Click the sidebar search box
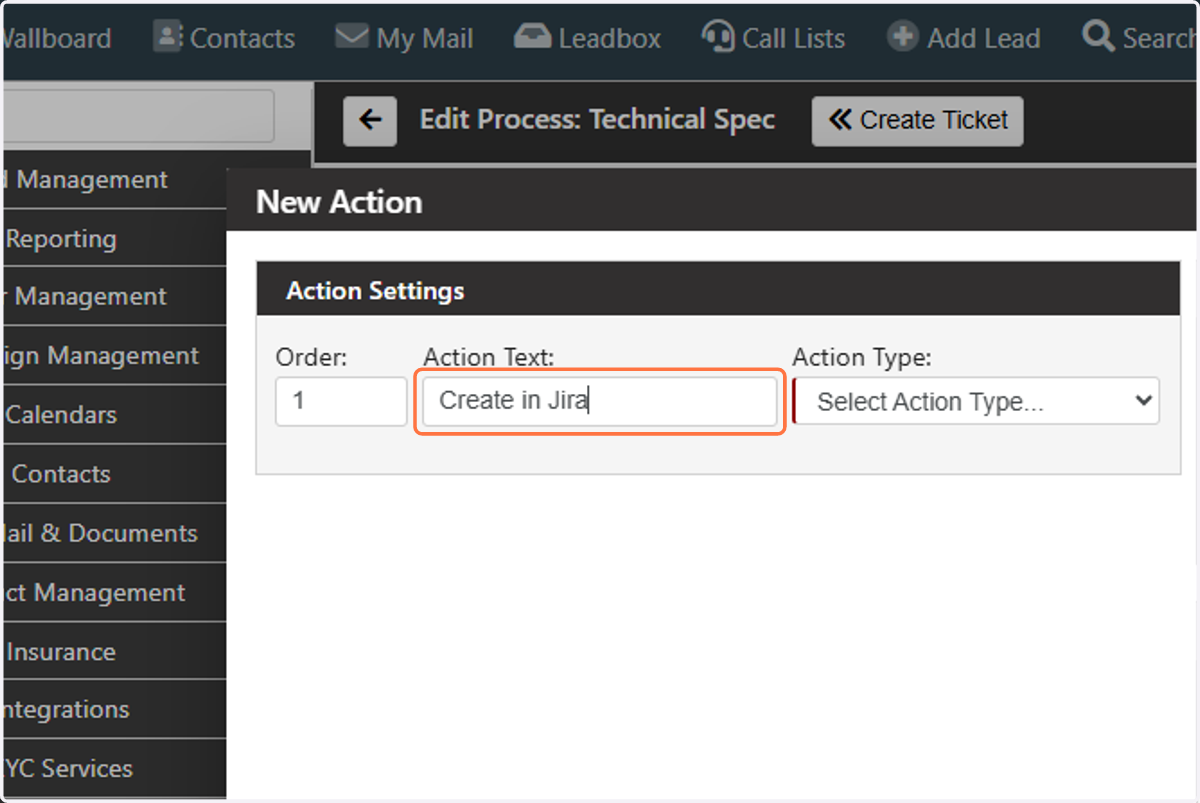 pos(138,116)
